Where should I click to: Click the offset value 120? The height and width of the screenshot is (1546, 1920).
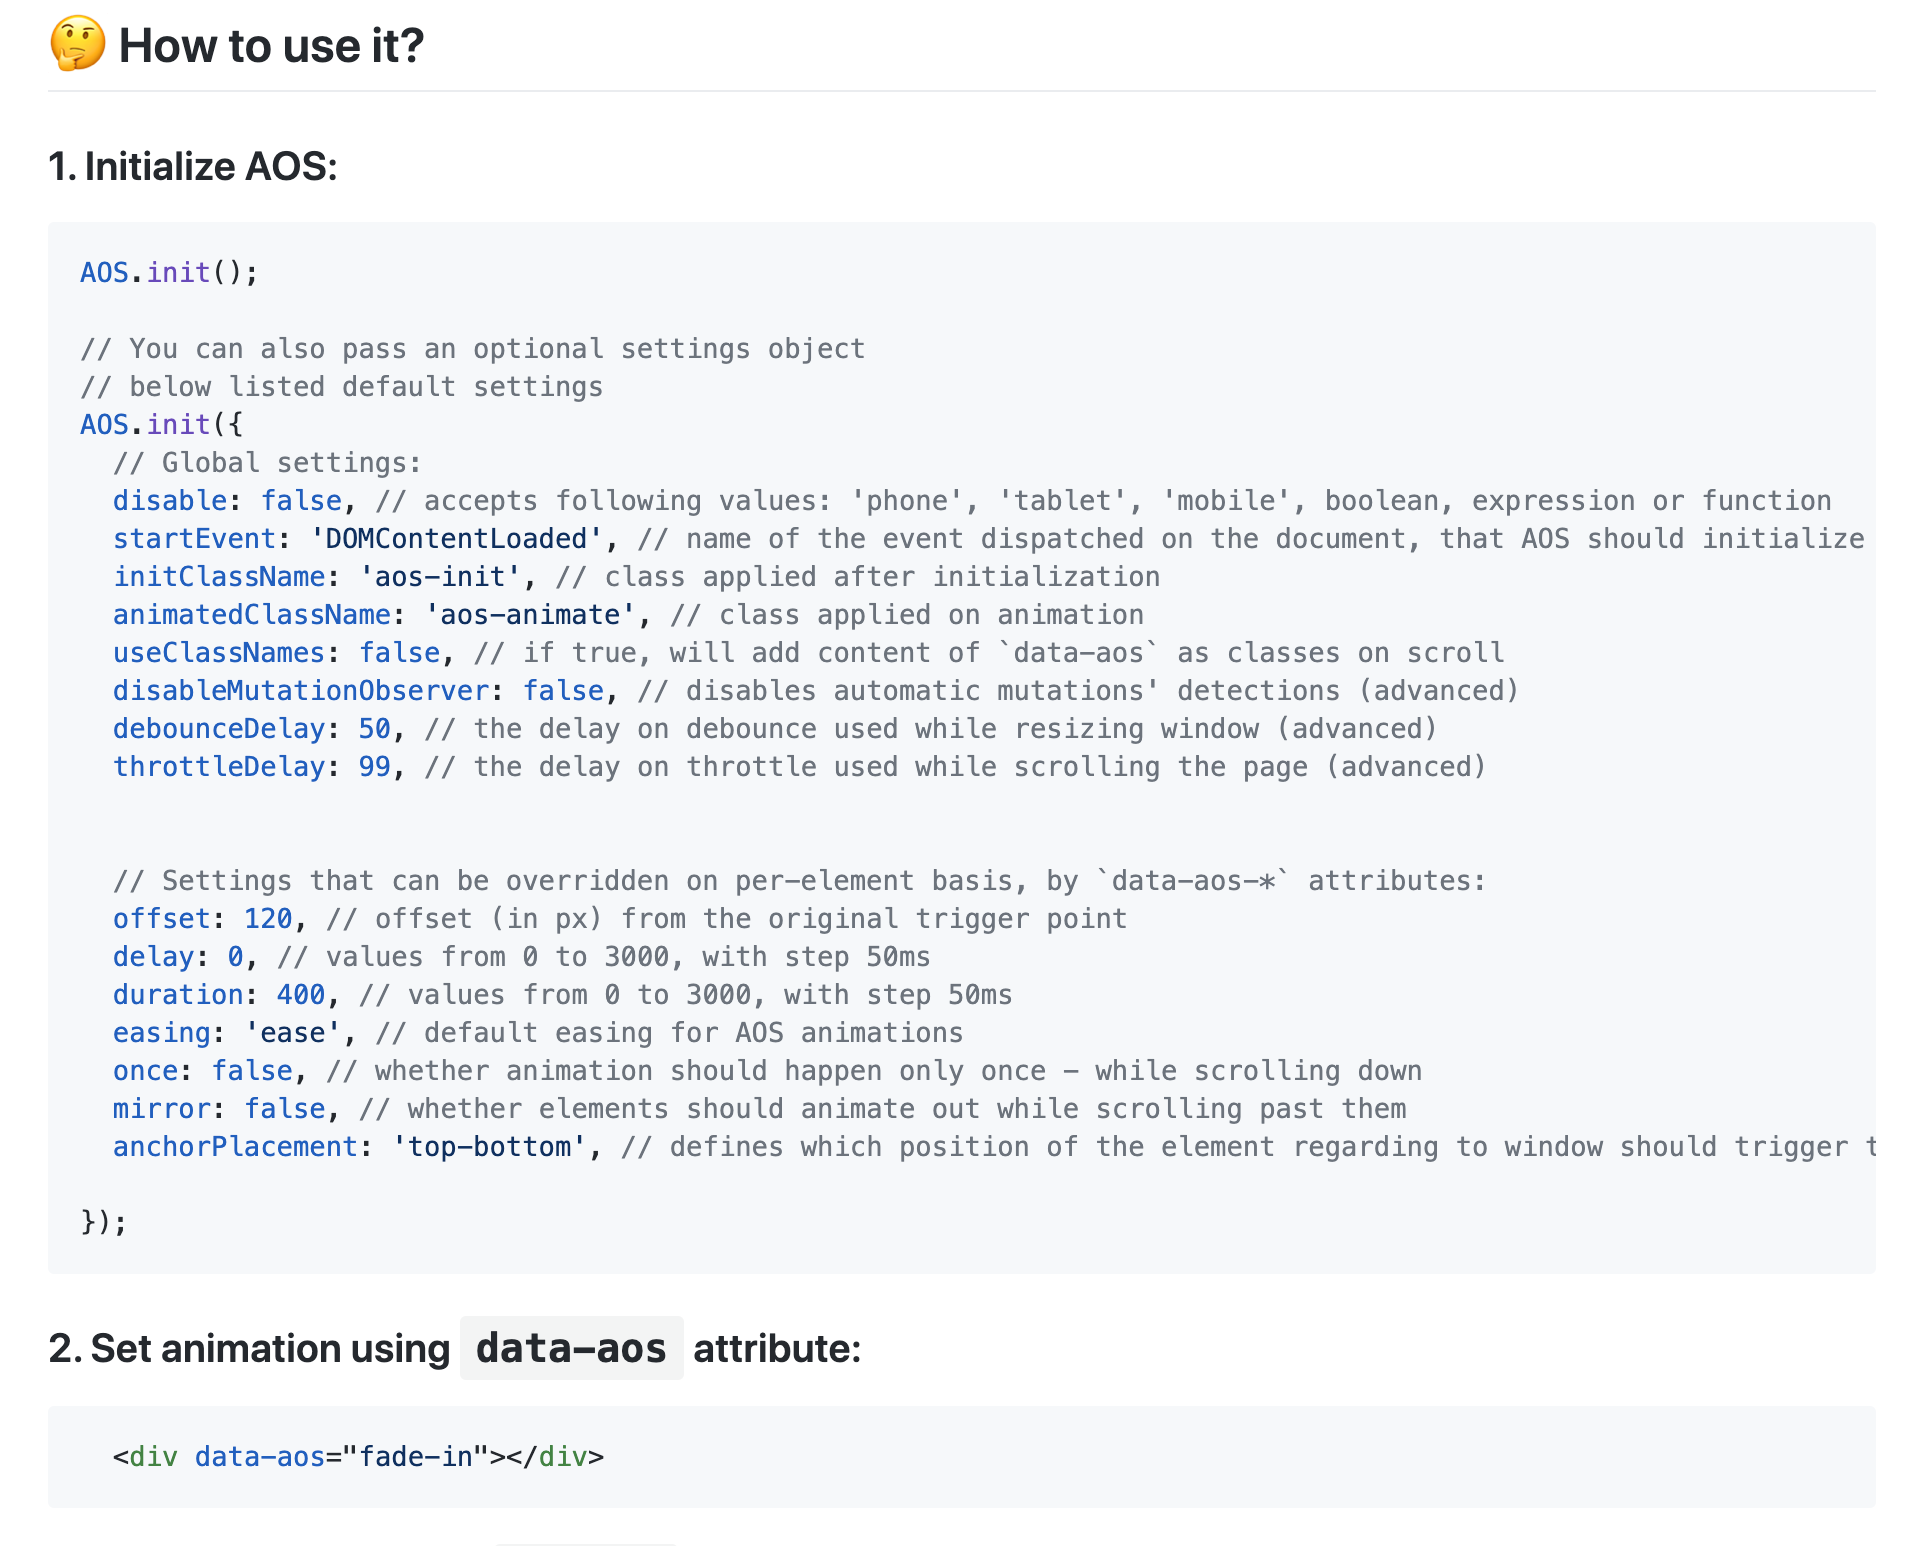tap(268, 918)
